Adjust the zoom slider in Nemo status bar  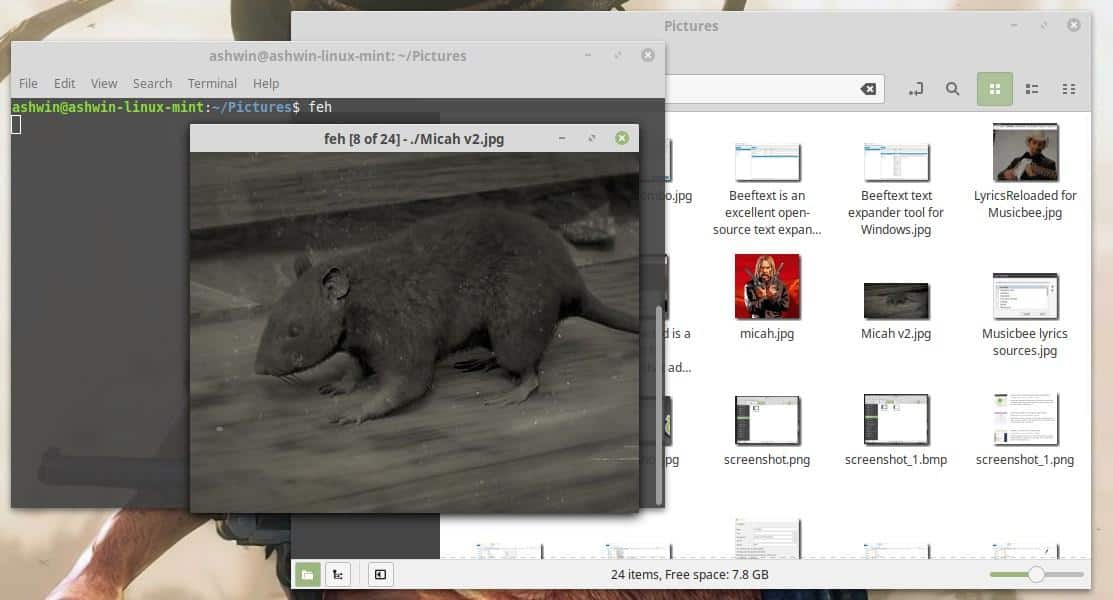1037,574
